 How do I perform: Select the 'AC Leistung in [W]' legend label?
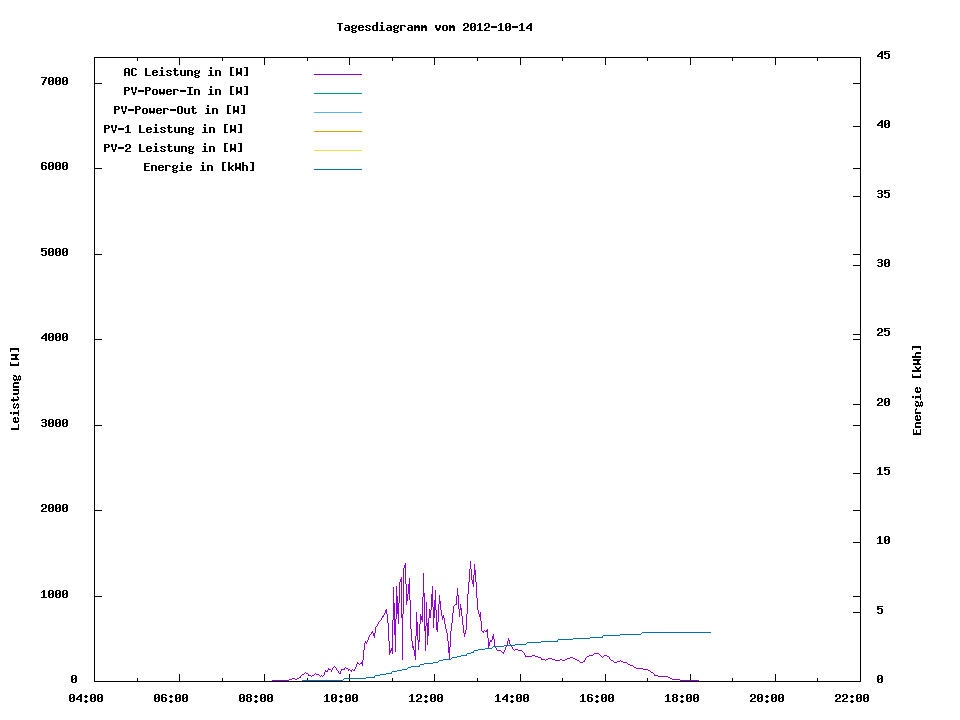point(186,72)
